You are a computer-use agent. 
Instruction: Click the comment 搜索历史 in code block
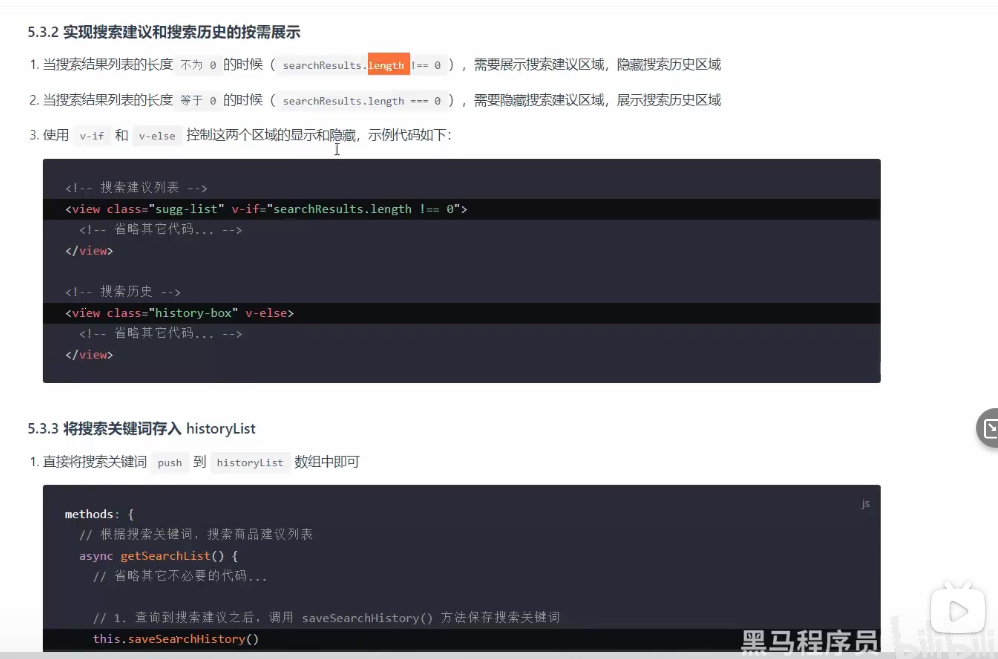(123, 291)
